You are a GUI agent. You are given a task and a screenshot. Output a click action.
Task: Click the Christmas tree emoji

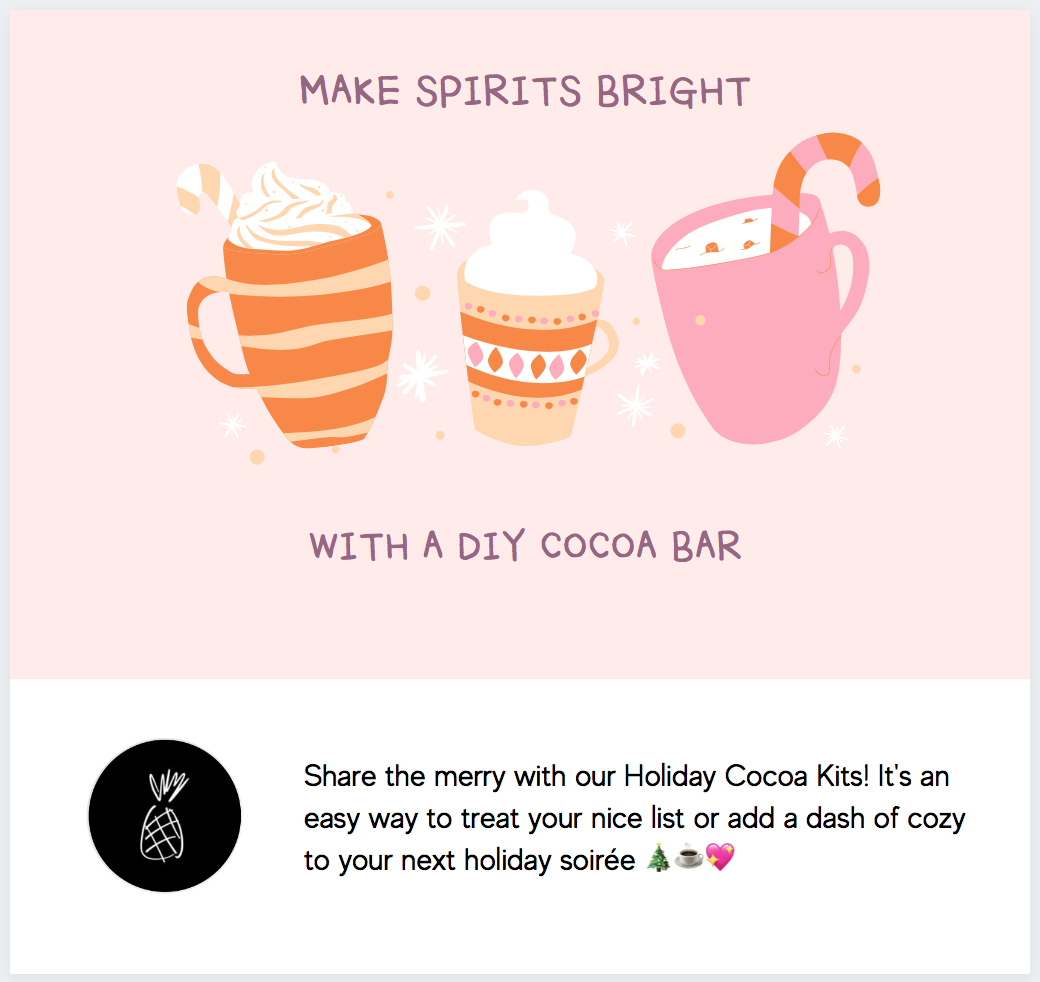659,858
